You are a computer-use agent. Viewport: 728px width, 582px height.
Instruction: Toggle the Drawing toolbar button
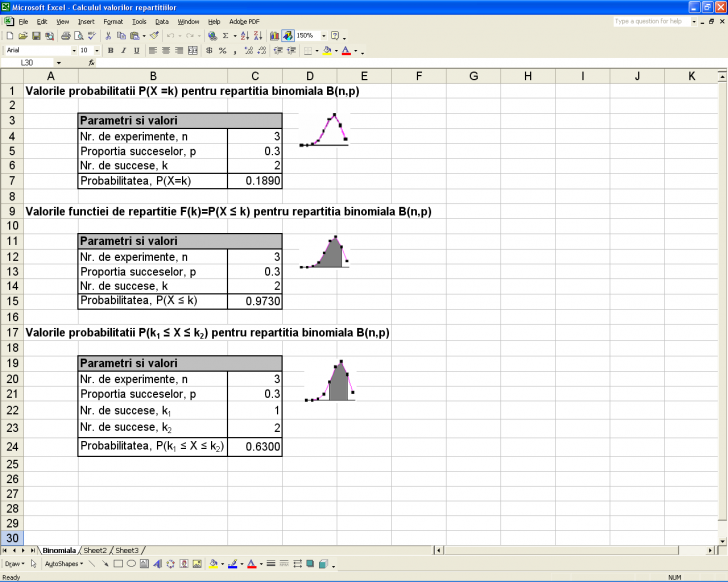tap(288, 36)
